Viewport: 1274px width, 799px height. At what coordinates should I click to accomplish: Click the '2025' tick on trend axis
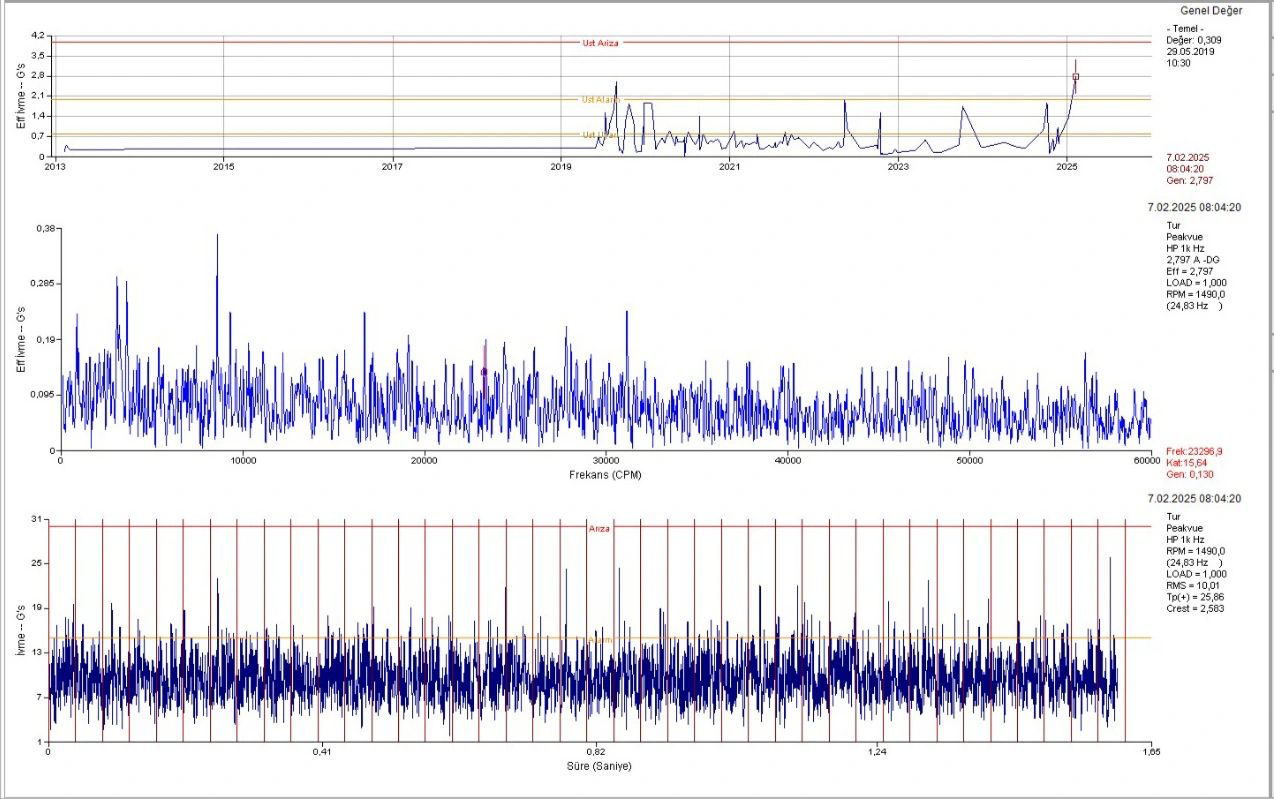click(1067, 167)
